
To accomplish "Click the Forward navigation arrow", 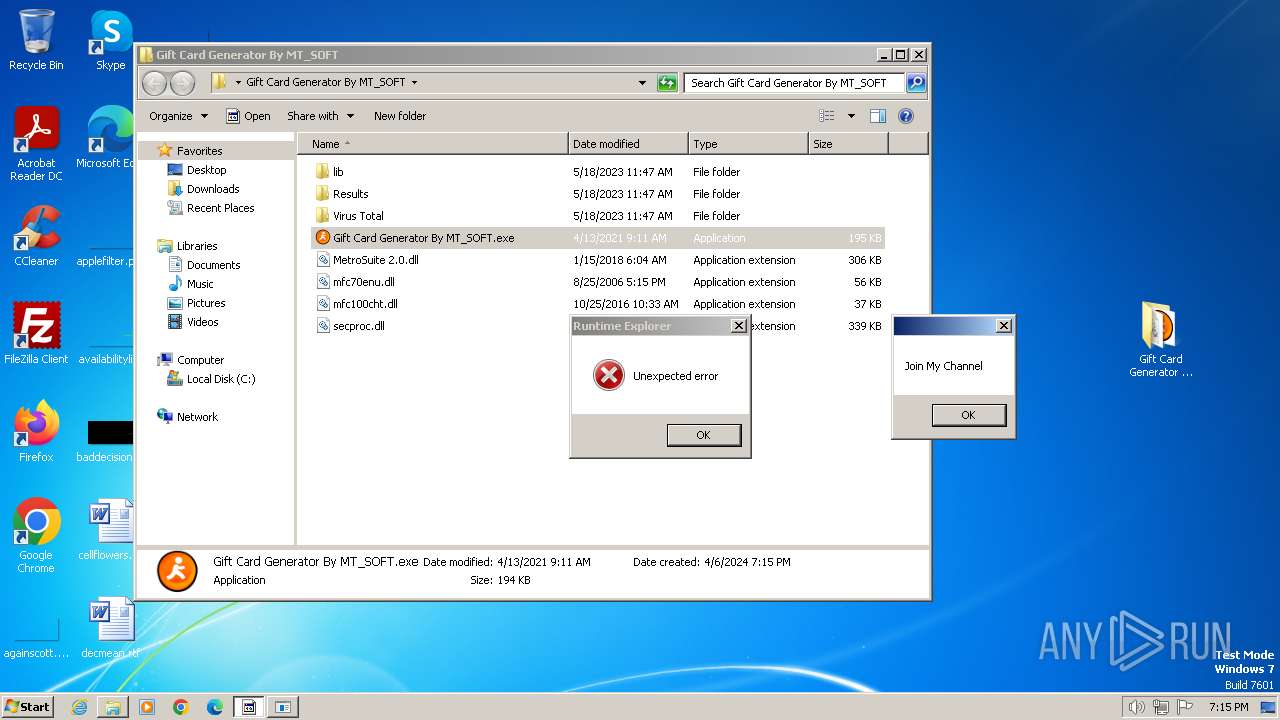I will click(x=182, y=83).
